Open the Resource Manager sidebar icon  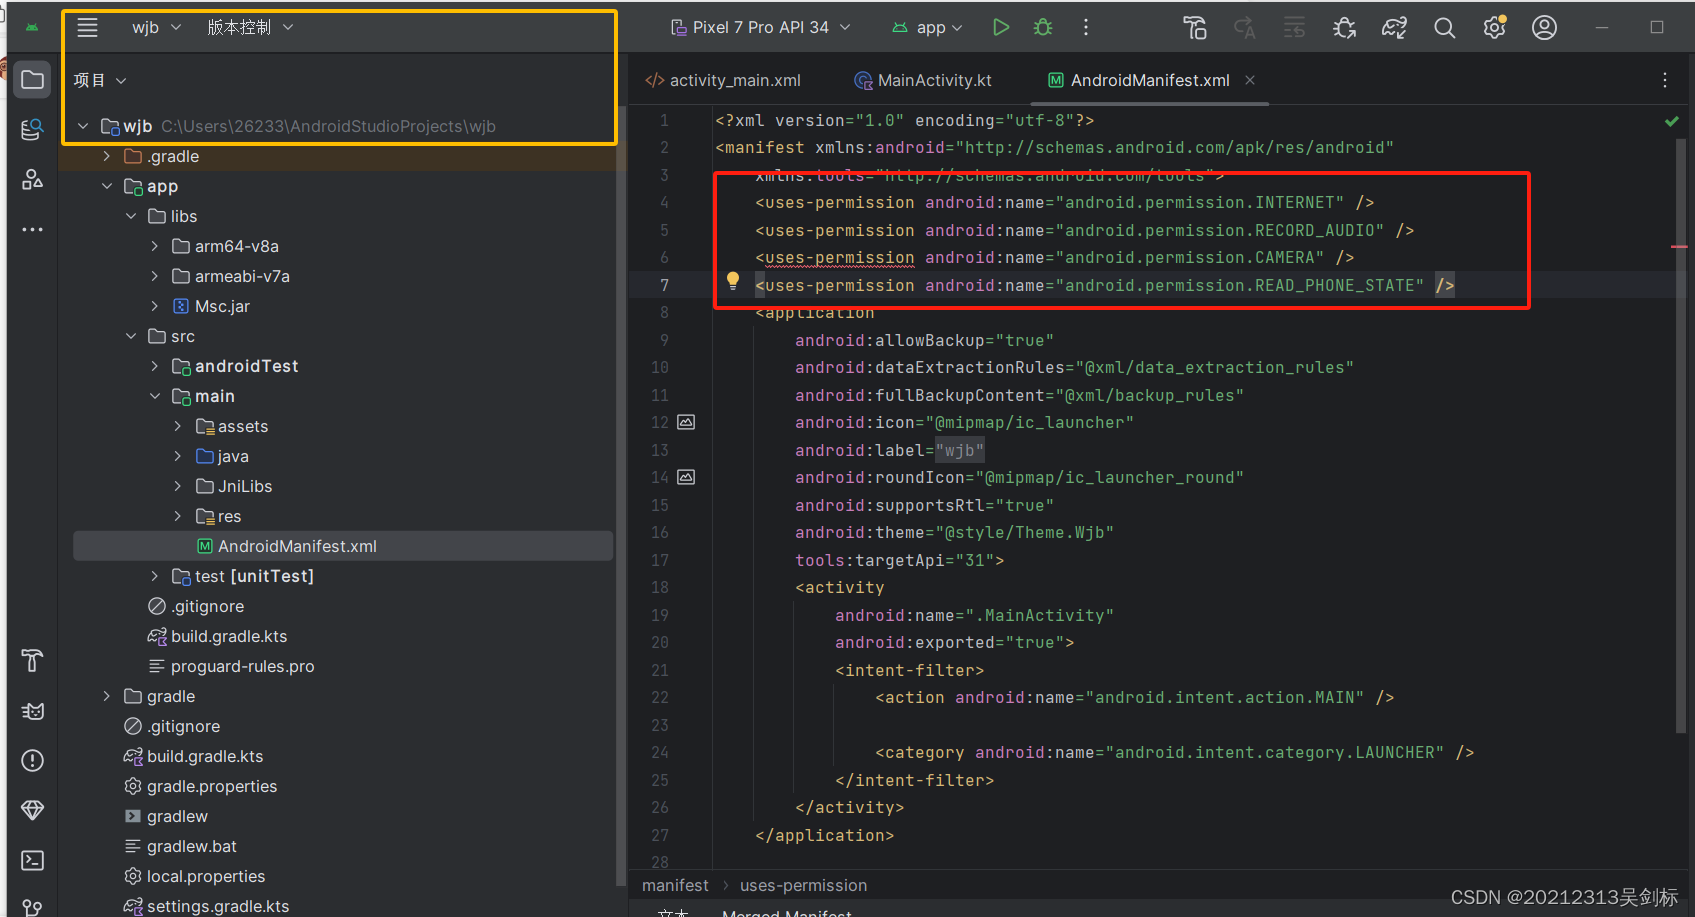tap(33, 130)
